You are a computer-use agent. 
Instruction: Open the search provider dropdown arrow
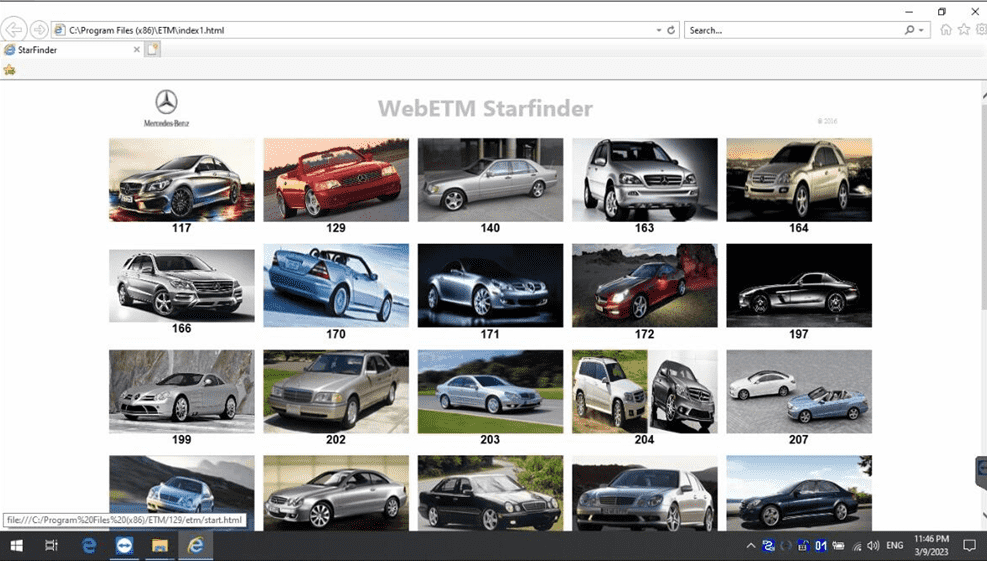coord(921,30)
